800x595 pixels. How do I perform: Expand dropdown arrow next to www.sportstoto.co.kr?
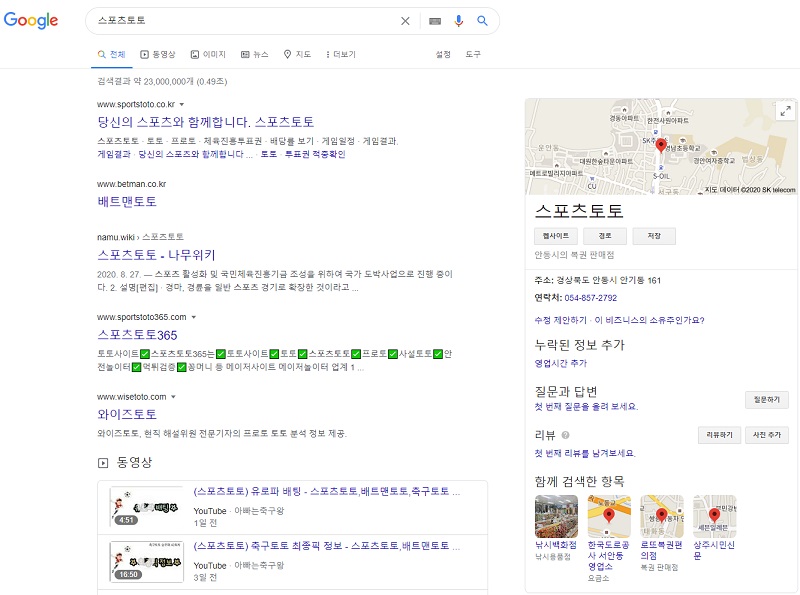point(182,104)
